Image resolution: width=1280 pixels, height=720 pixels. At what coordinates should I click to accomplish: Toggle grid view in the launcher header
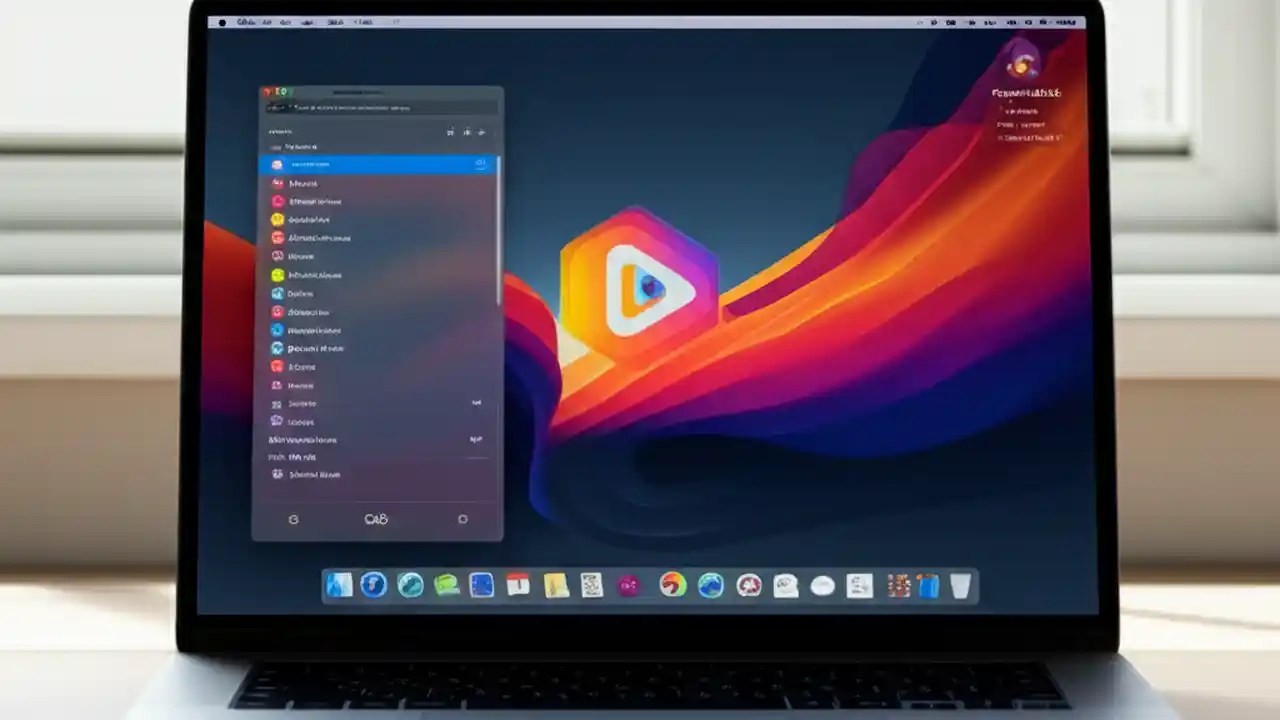(449, 132)
